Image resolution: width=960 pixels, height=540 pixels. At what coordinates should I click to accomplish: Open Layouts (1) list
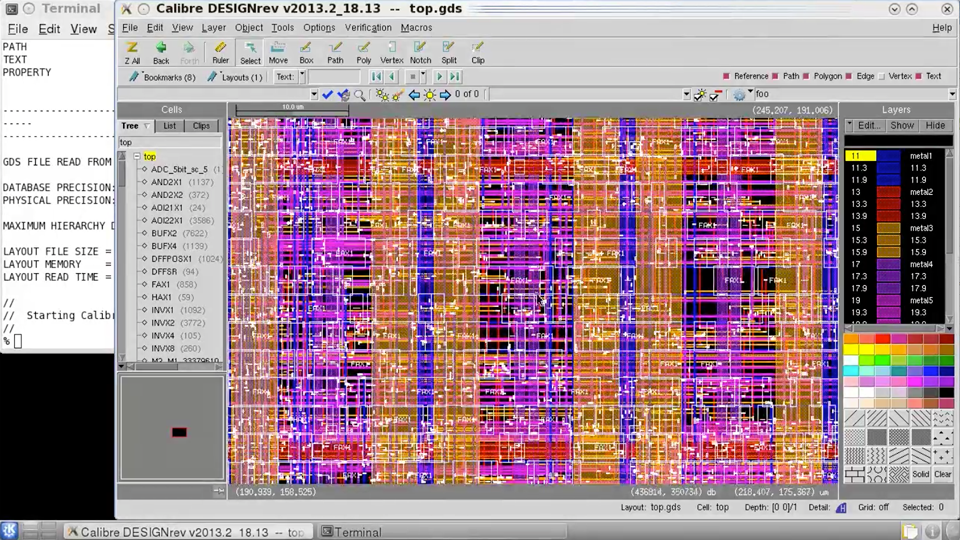point(234,77)
